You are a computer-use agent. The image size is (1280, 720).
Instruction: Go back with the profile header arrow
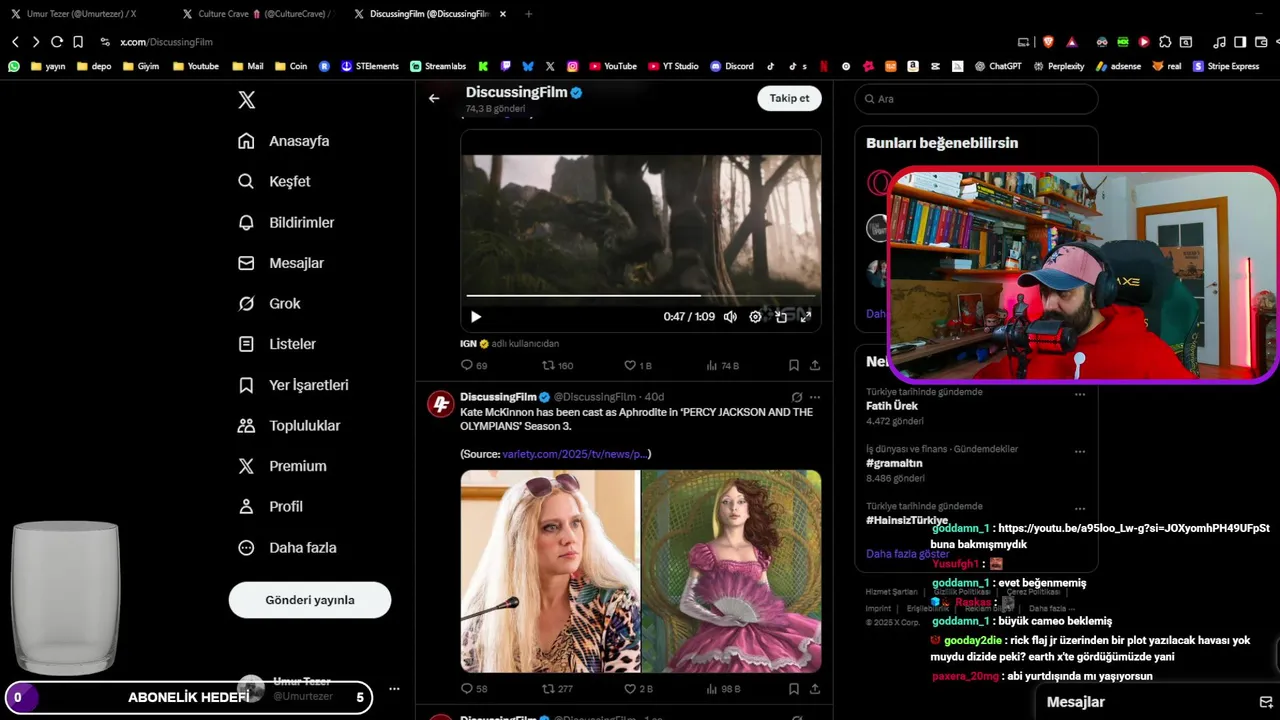(434, 98)
